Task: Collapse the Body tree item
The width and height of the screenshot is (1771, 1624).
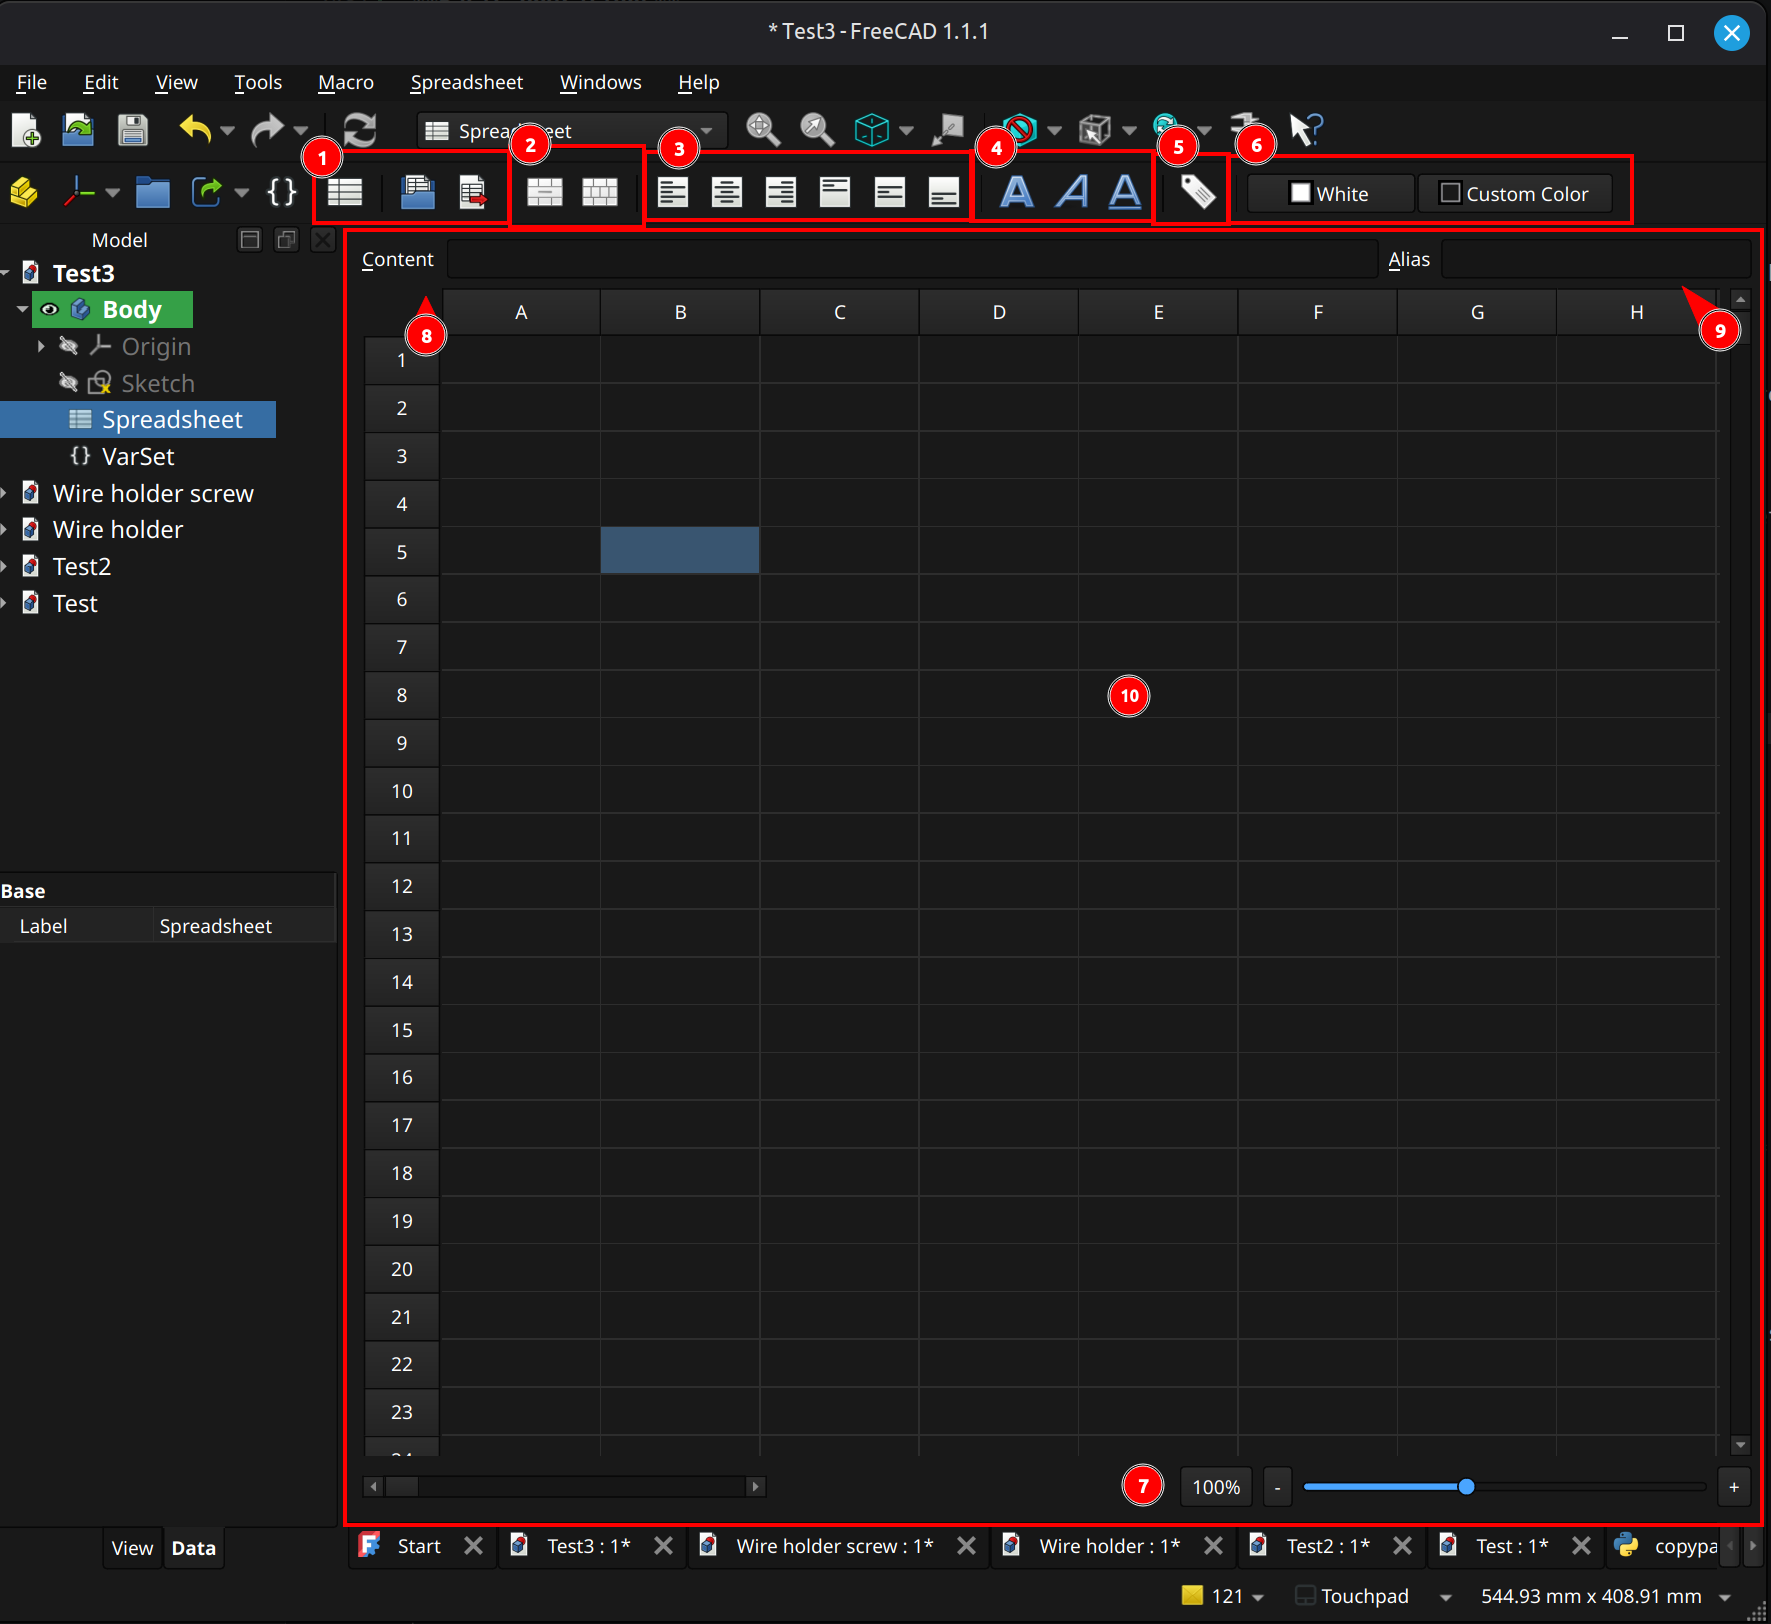Action: point(22,310)
